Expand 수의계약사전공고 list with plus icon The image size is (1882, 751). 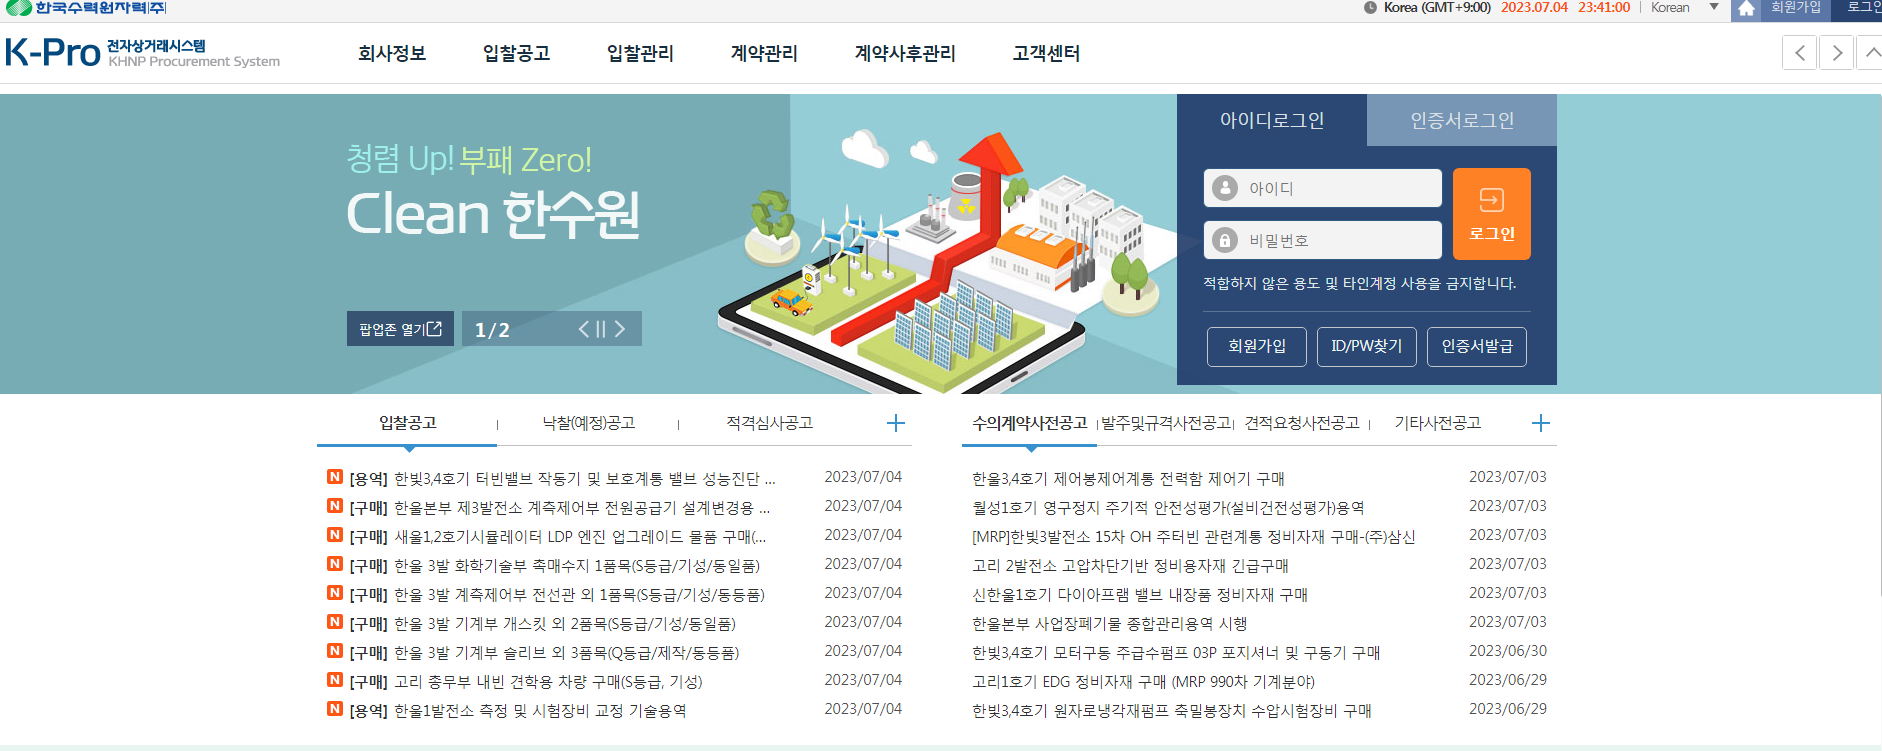point(1540,423)
